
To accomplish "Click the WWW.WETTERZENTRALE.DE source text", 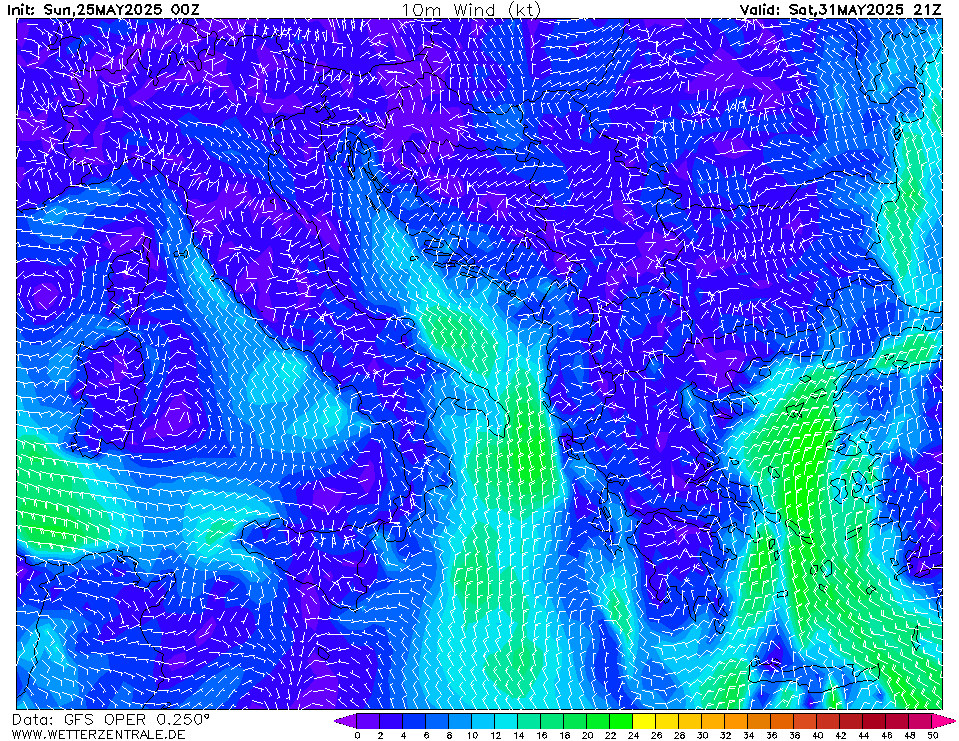I will pos(98,734).
